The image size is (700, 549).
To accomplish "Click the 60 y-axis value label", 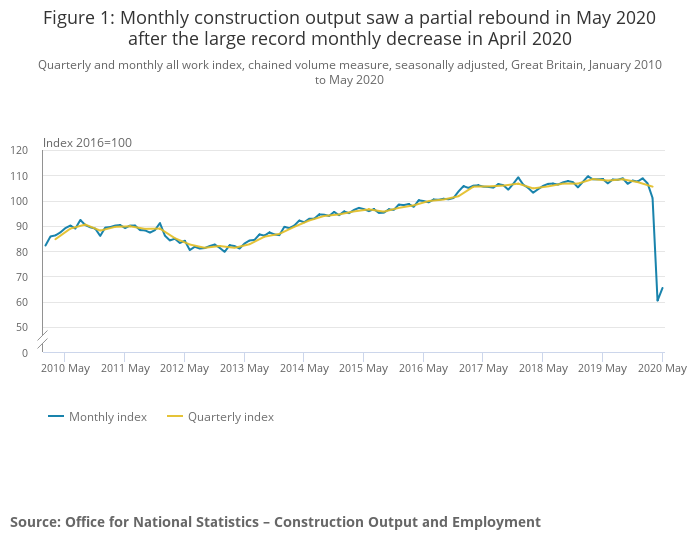I will pyautogui.click(x=22, y=303).
